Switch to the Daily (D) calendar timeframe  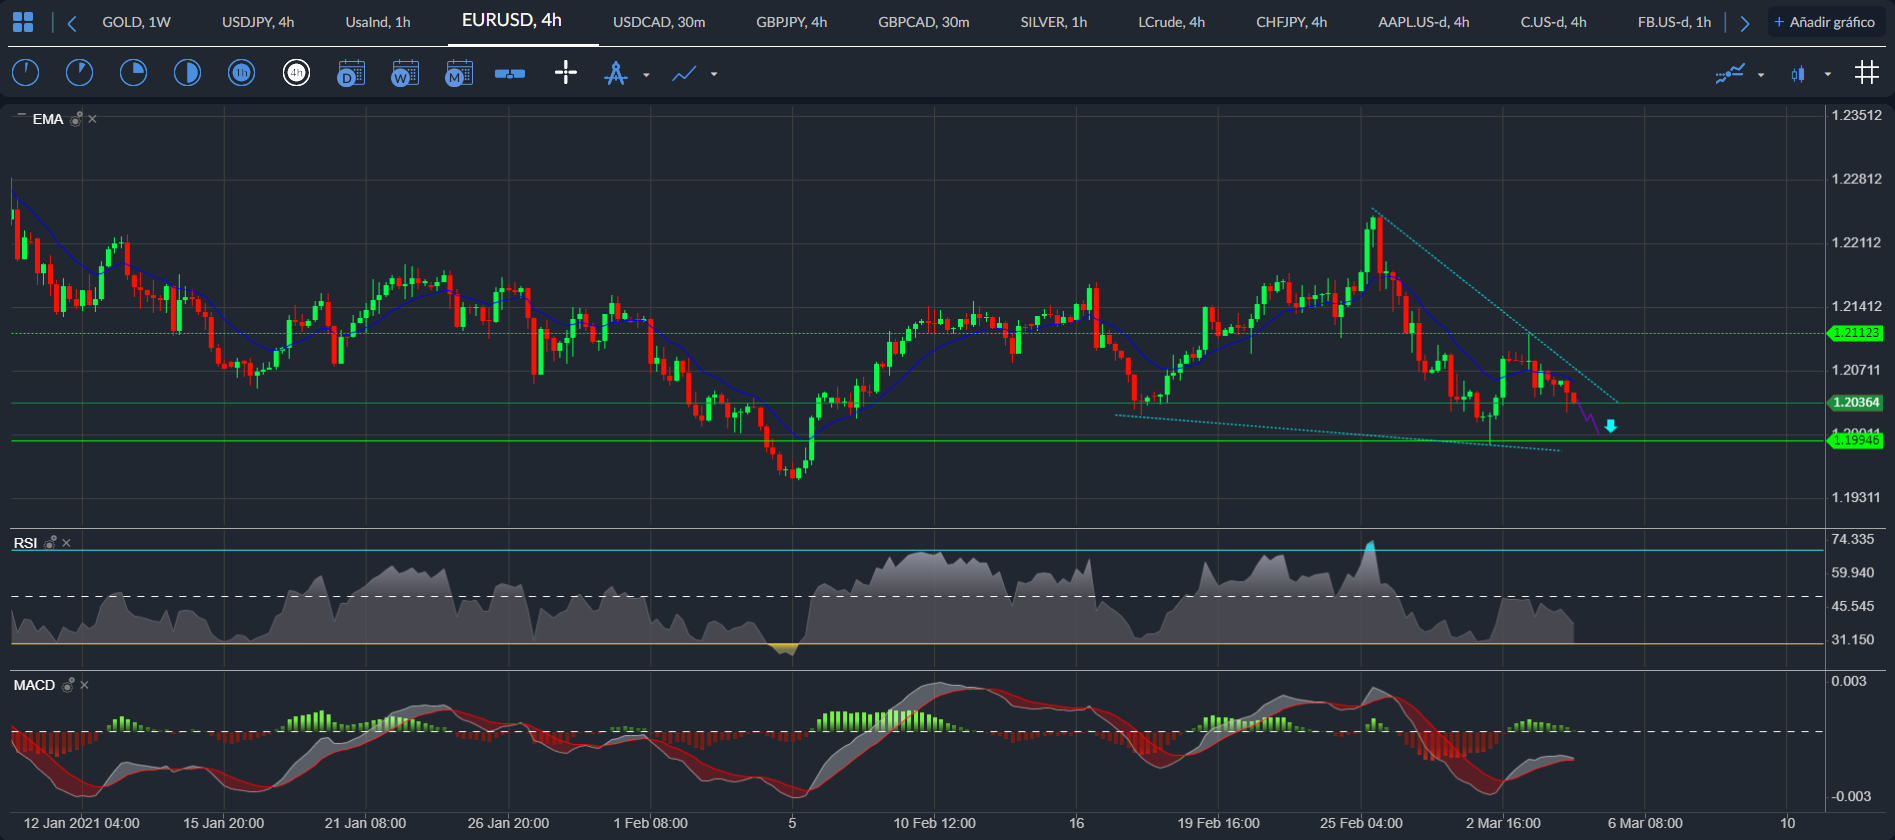tap(350, 73)
